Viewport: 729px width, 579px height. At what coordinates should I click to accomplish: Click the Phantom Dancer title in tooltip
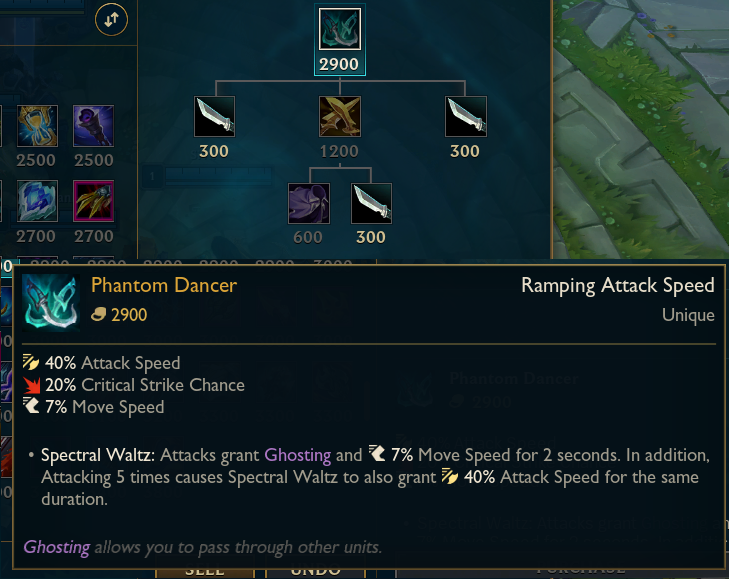[x=164, y=285]
